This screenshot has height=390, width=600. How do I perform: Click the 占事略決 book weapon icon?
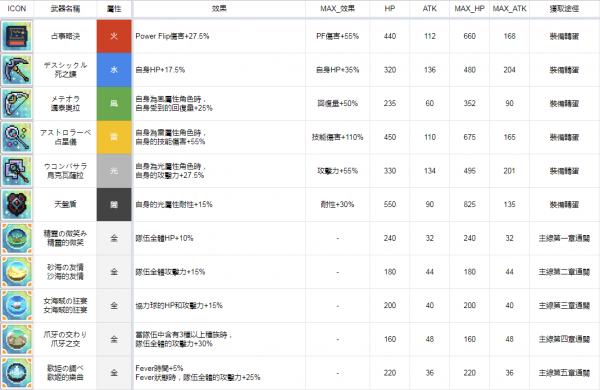(16, 36)
